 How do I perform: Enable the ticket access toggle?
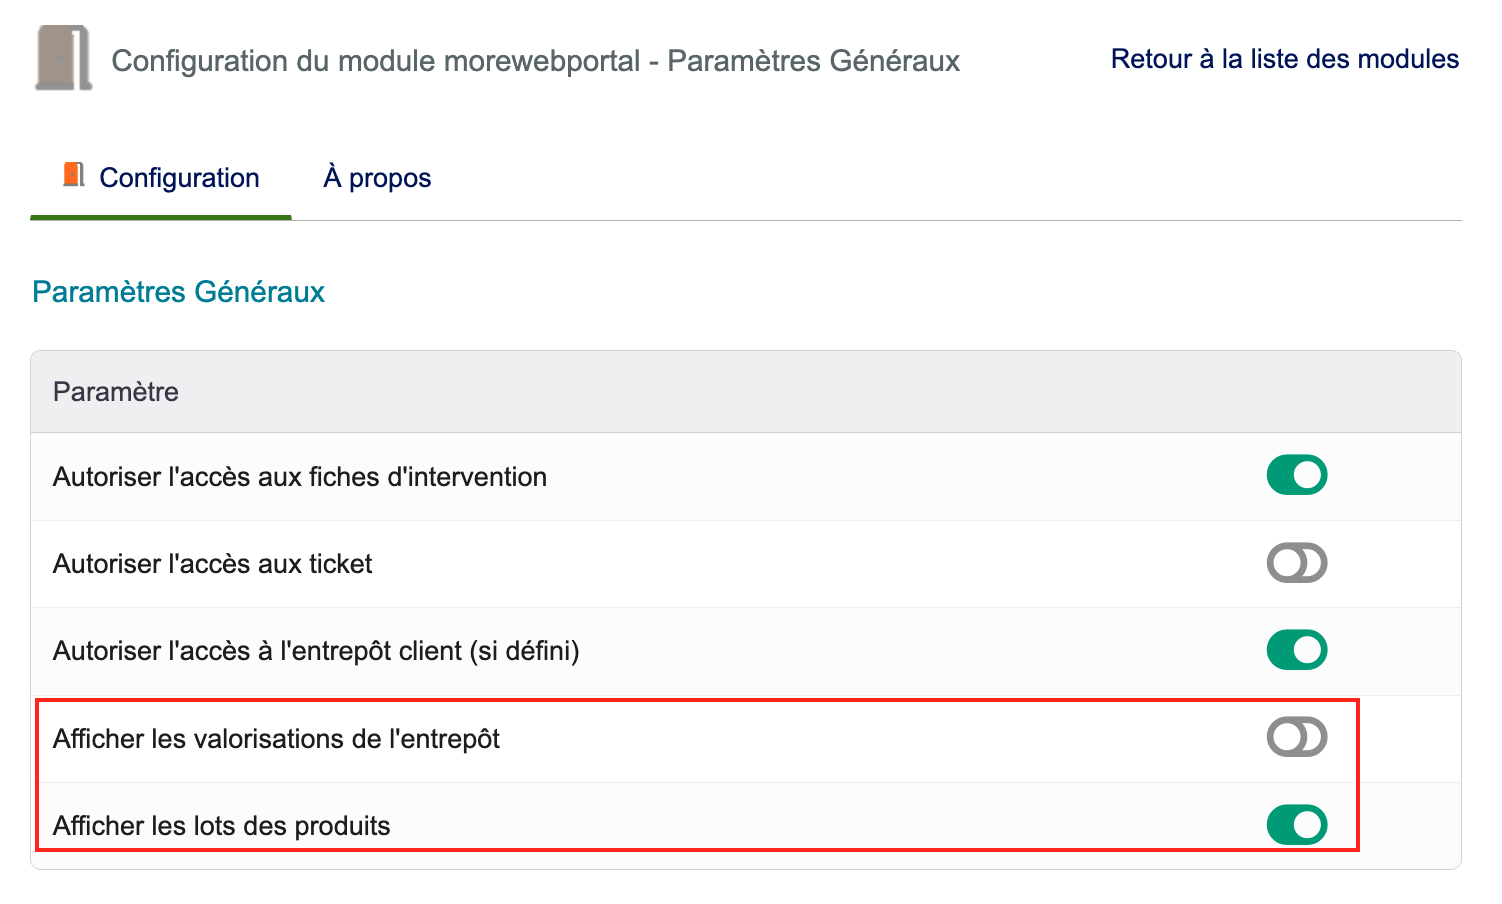click(1296, 563)
